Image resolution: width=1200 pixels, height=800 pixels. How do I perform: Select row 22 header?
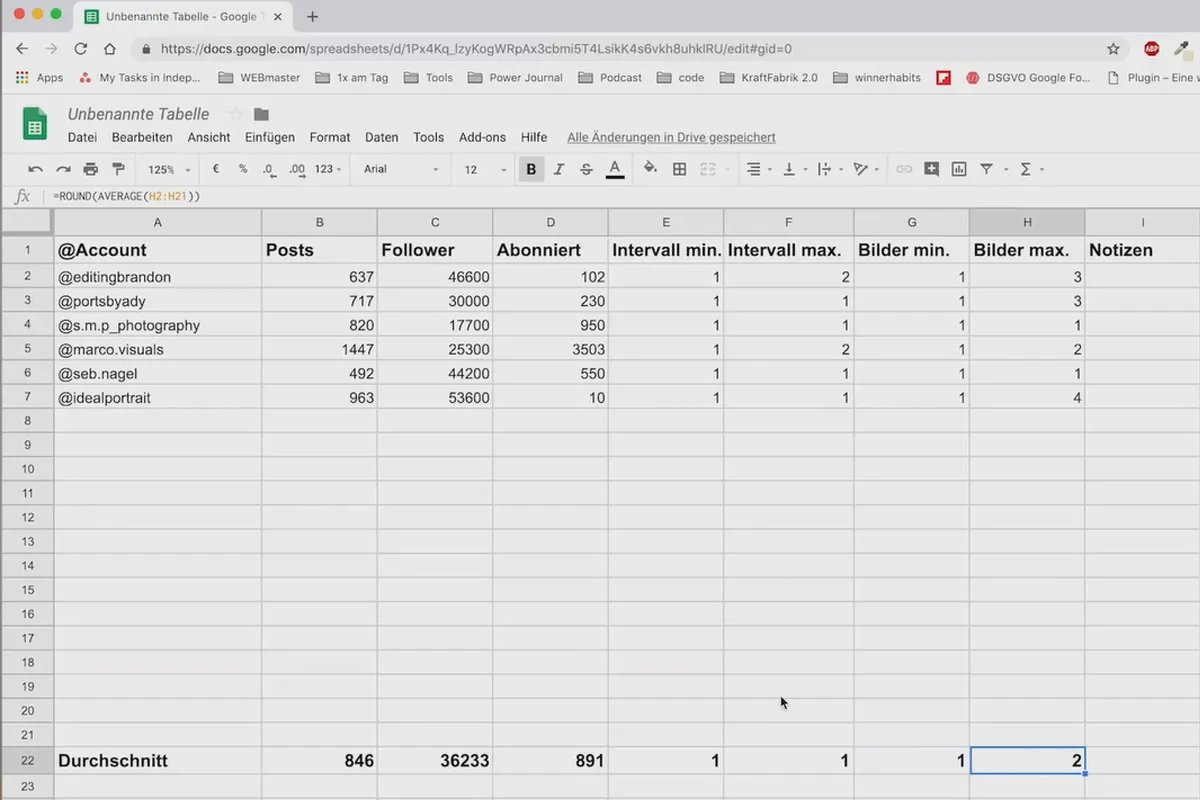coord(27,761)
